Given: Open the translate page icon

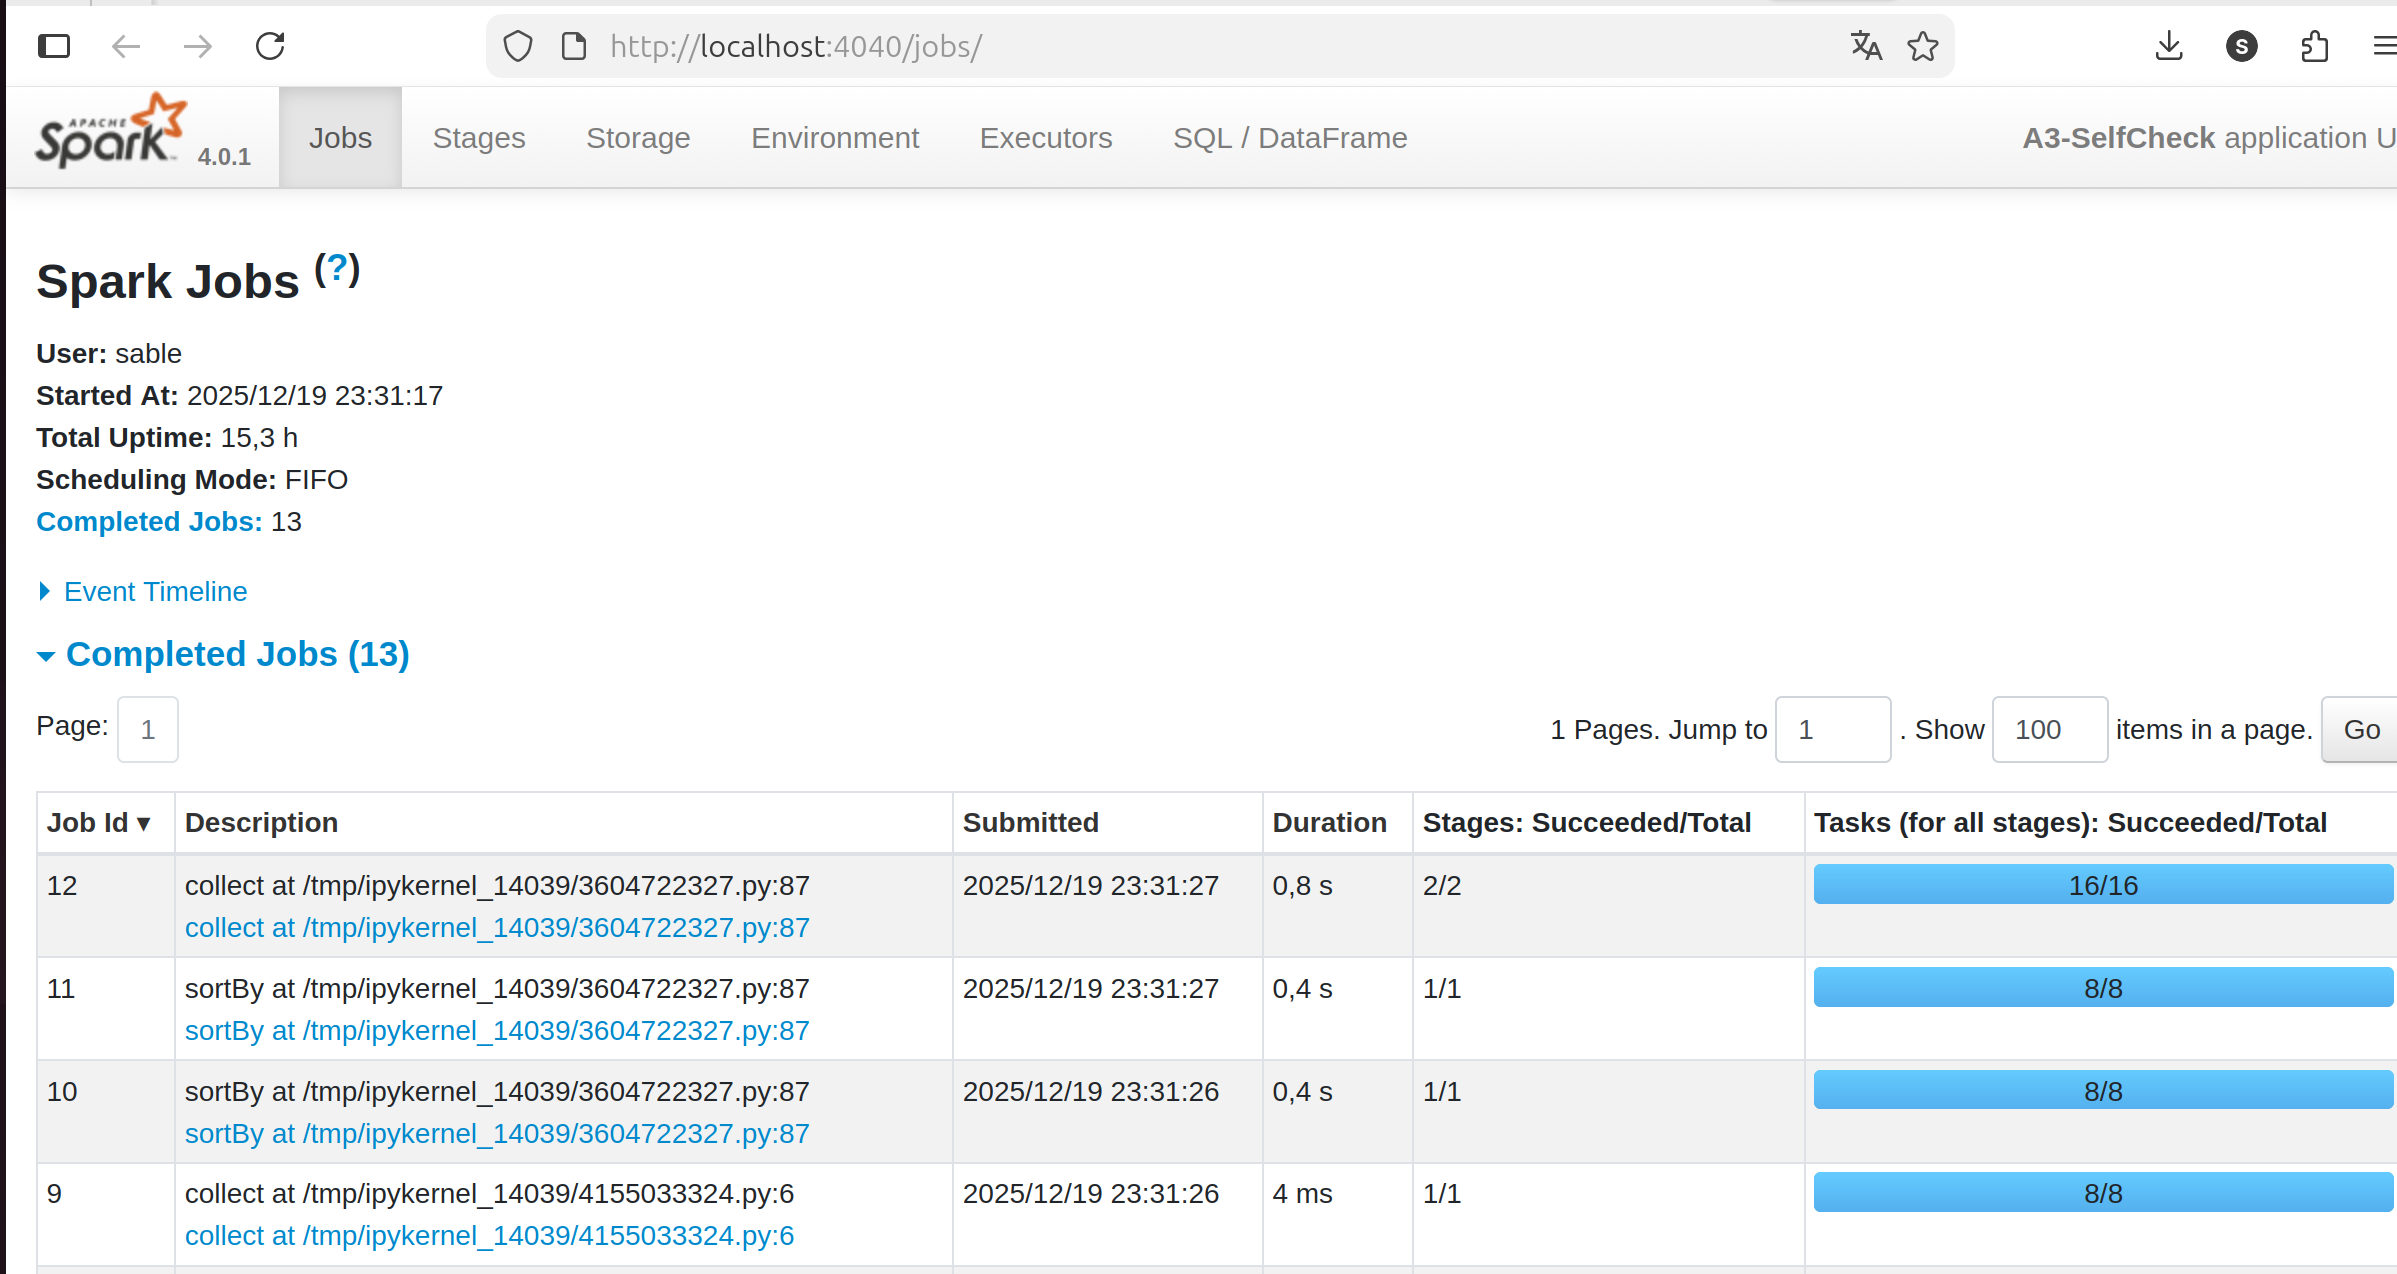Looking at the screenshot, I should click(x=1864, y=46).
